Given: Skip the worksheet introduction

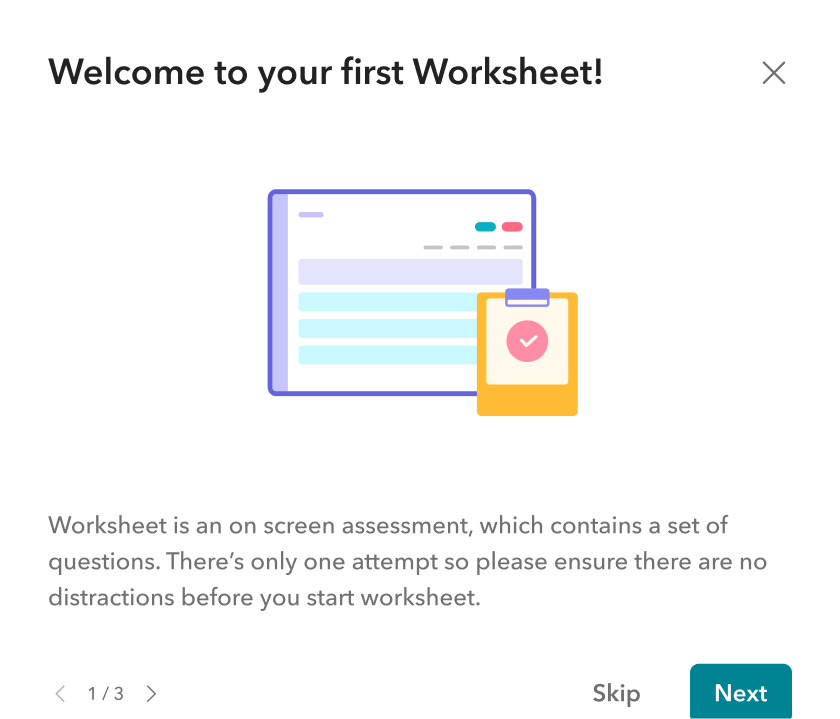Looking at the screenshot, I should click(616, 693).
